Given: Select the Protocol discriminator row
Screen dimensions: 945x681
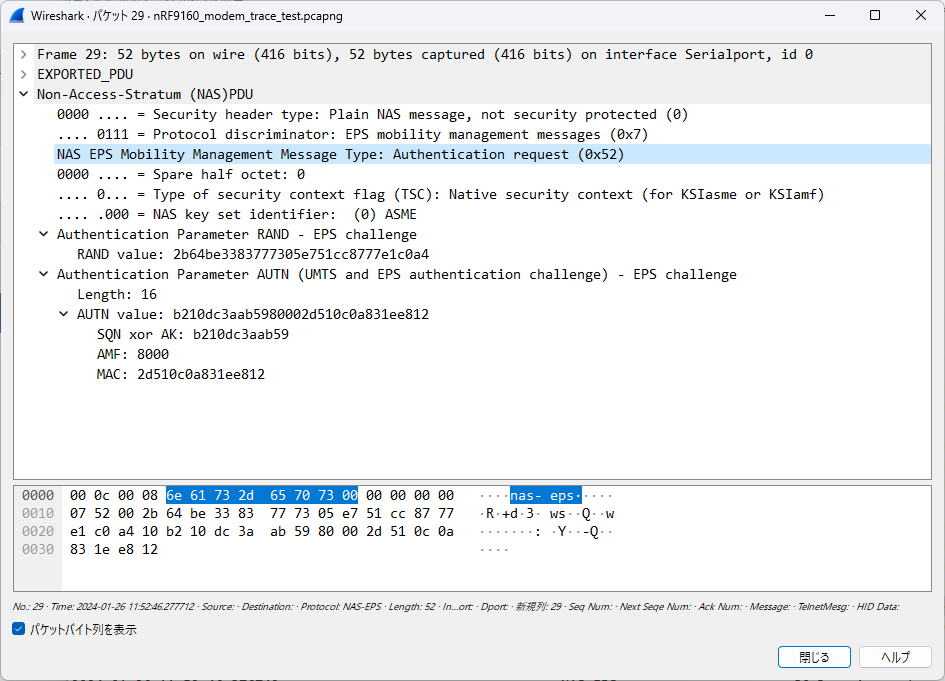Looking at the screenshot, I should [x=353, y=134].
